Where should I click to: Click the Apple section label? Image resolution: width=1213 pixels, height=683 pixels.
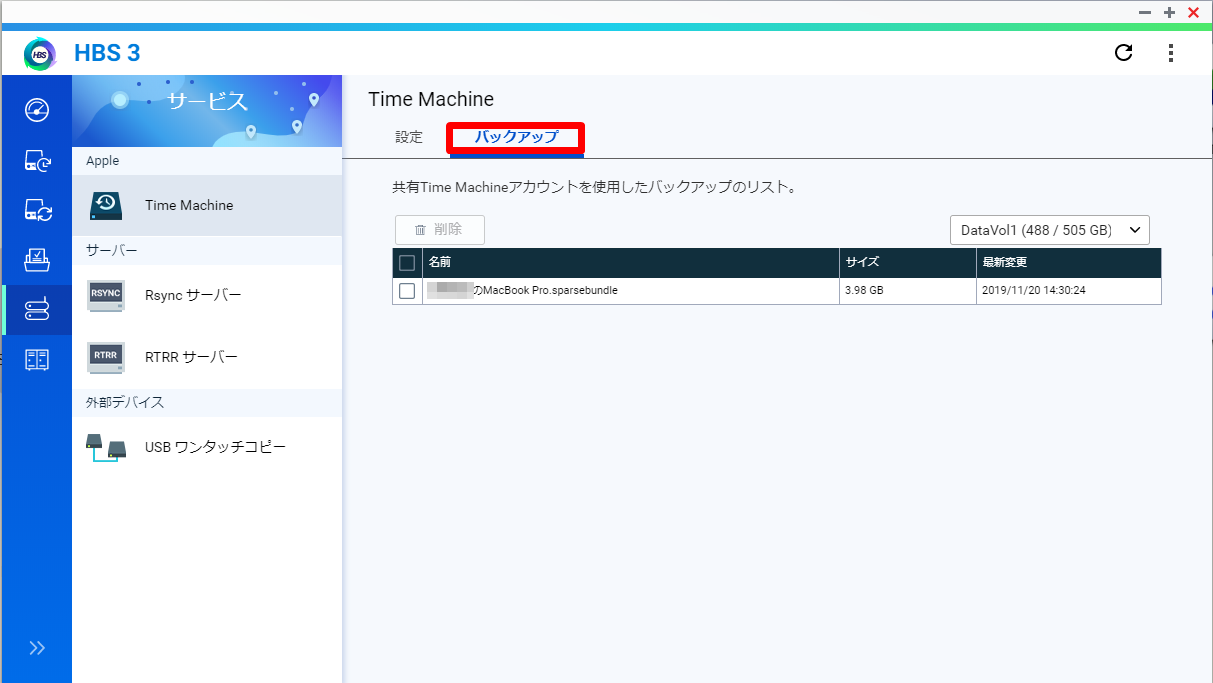pos(103,161)
